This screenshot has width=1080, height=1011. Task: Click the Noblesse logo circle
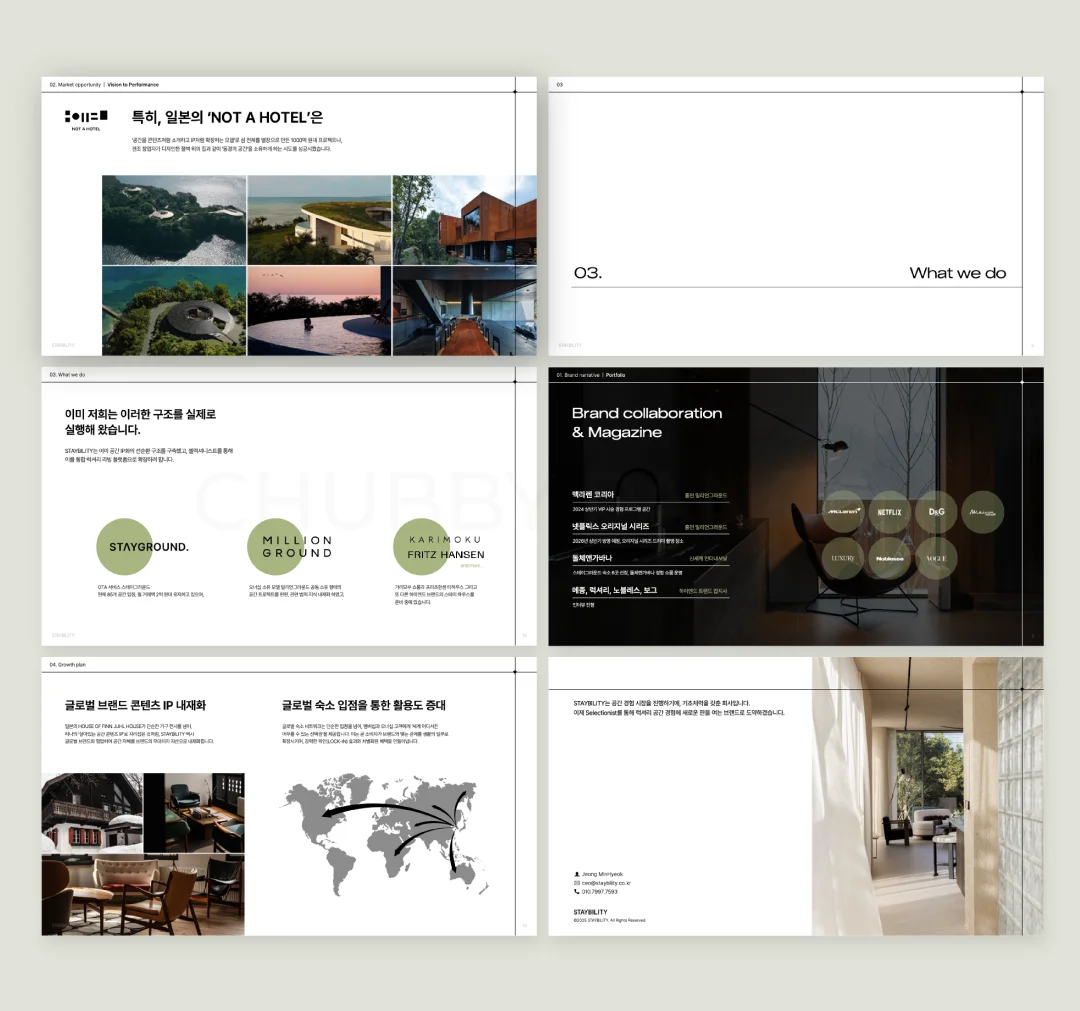pos(889,559)
